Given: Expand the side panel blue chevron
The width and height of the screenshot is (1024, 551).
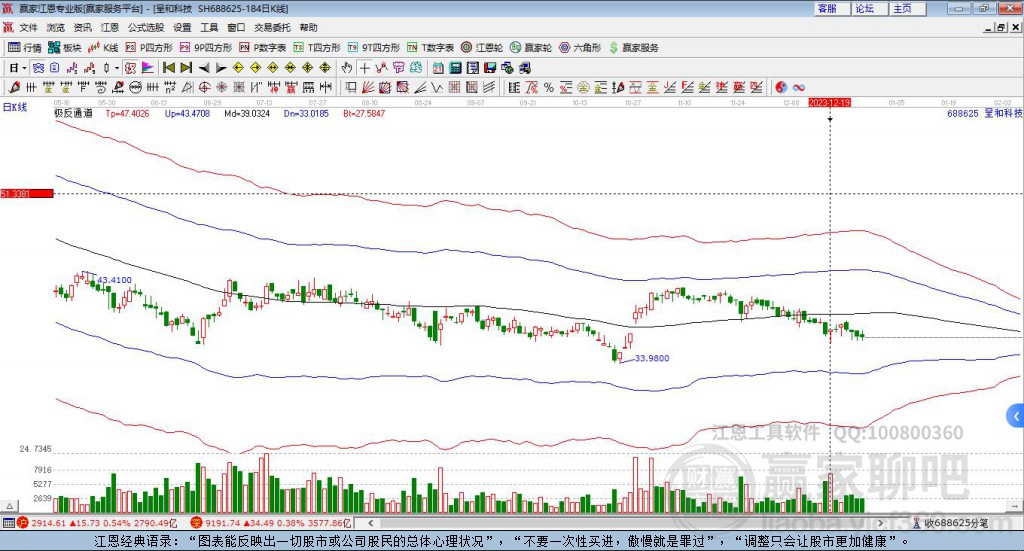Looking at the screenshot, I should coord(1016,416).
